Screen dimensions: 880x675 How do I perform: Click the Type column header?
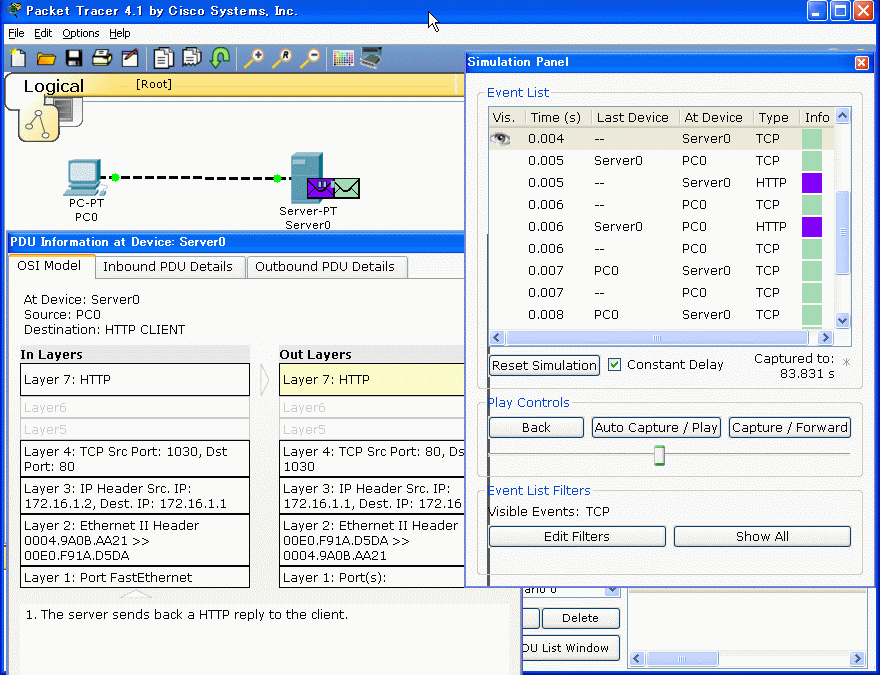click(x=774, y=117)
